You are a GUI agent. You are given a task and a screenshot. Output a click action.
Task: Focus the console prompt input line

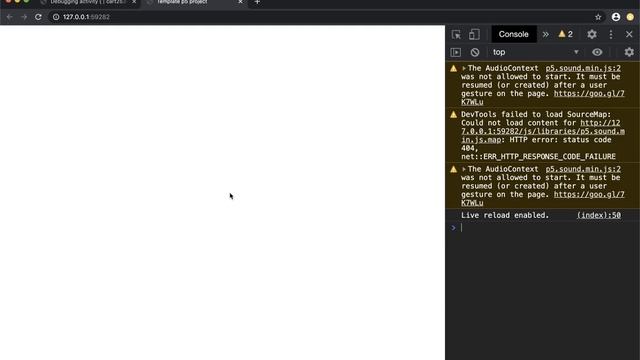[547, 228]
